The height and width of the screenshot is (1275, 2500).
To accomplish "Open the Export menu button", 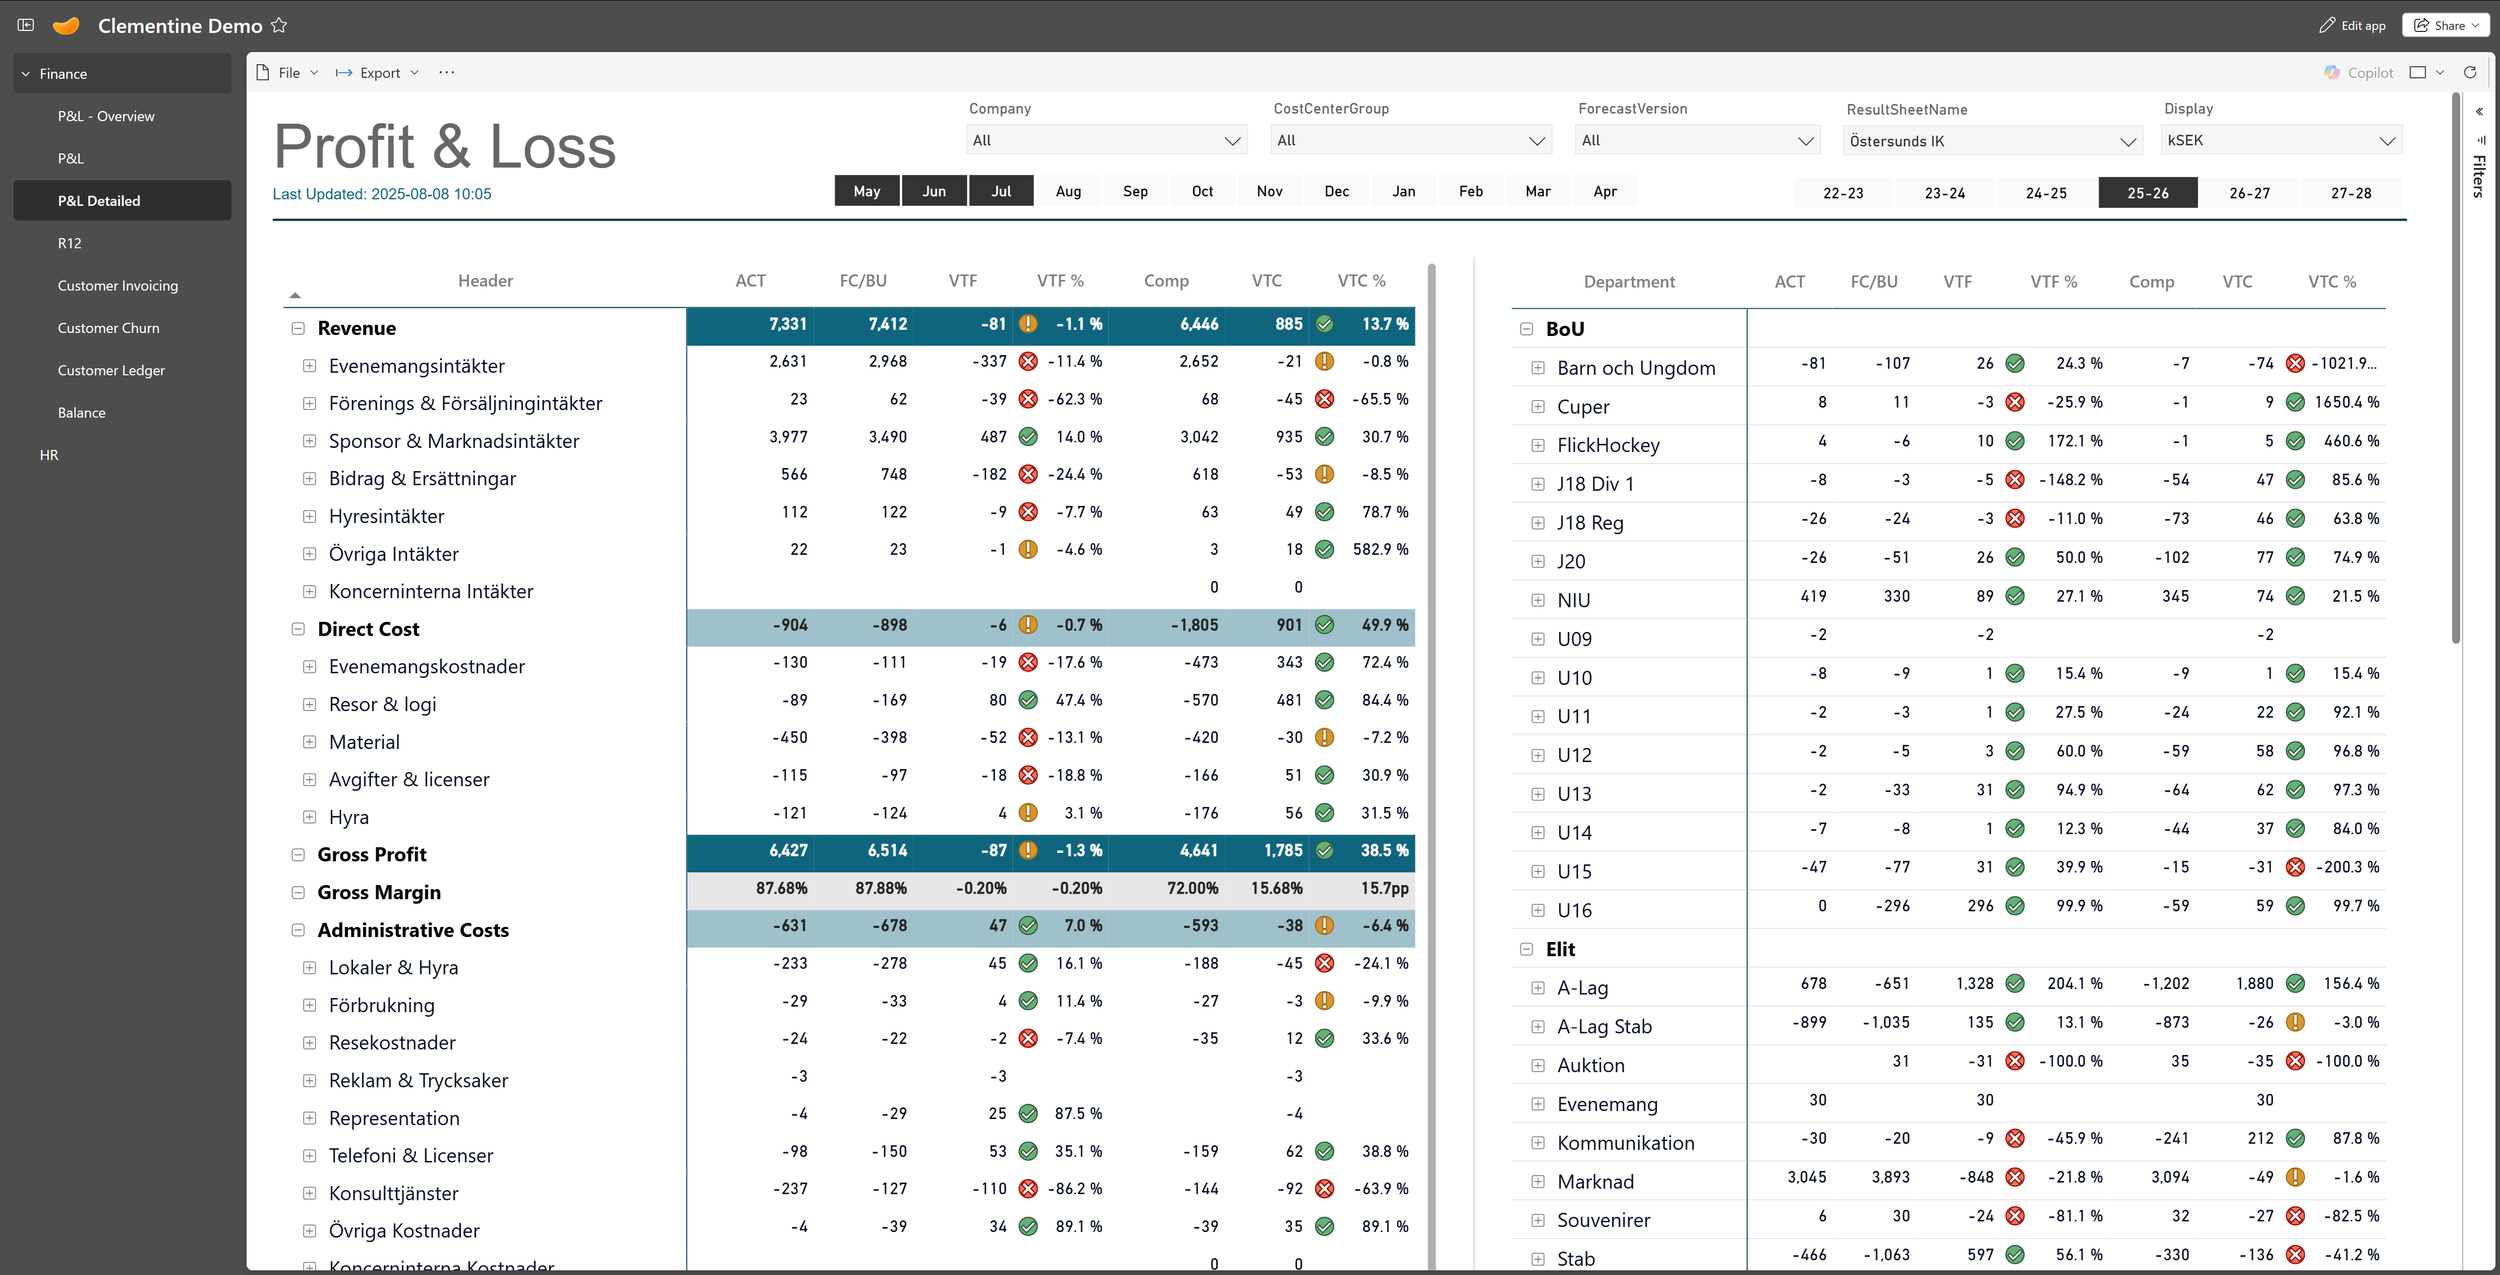I will point(378,72).
